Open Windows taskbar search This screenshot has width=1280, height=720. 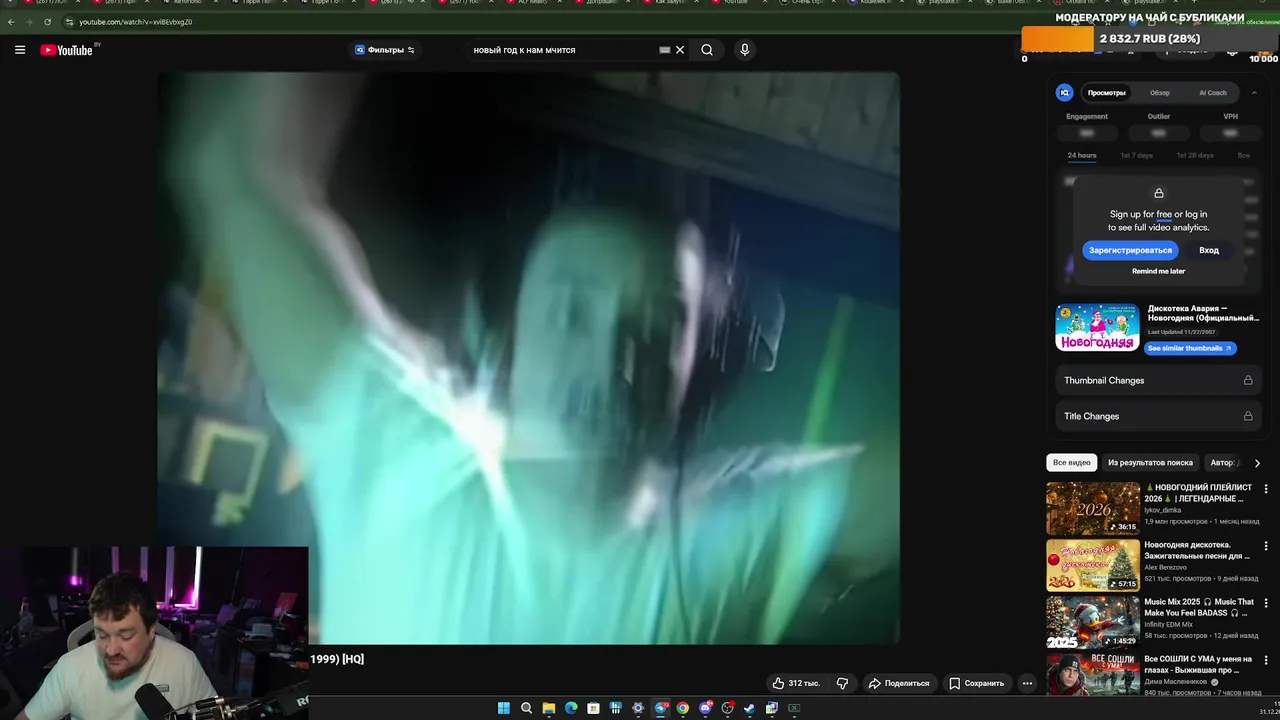(526, 708)
